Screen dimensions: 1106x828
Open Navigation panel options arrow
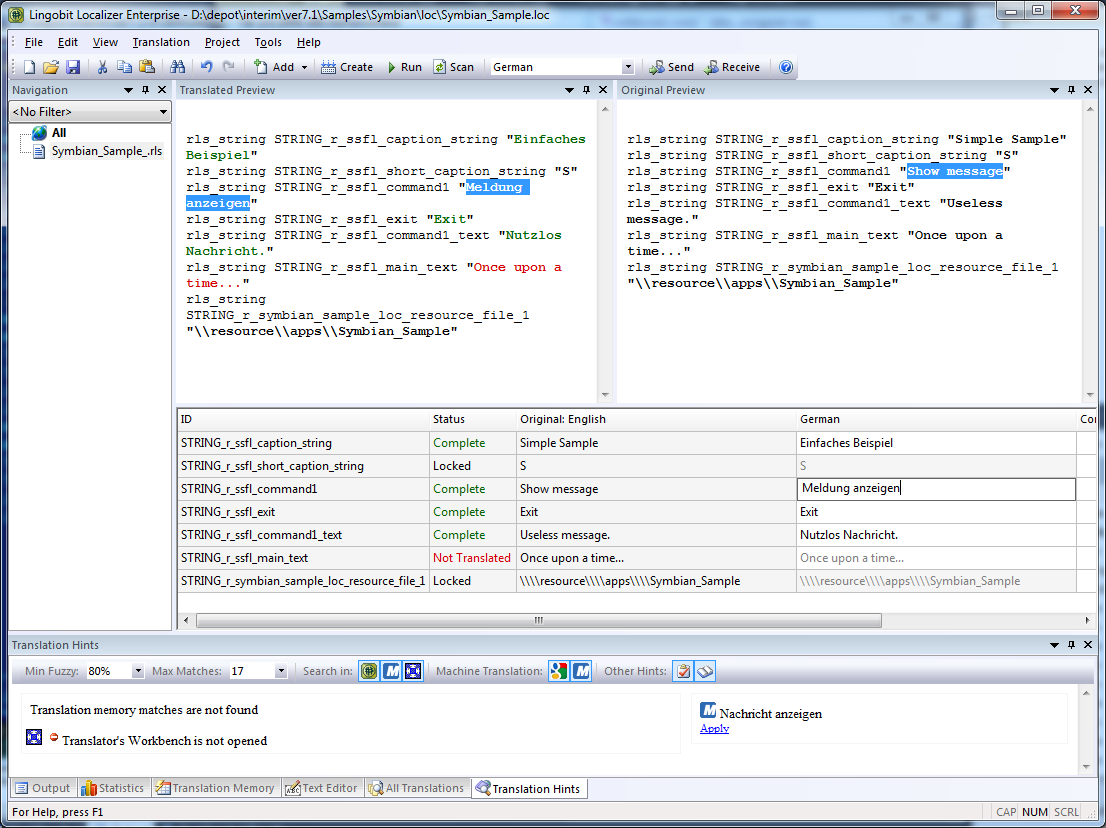pyautogui.click(x=128, y=90)
